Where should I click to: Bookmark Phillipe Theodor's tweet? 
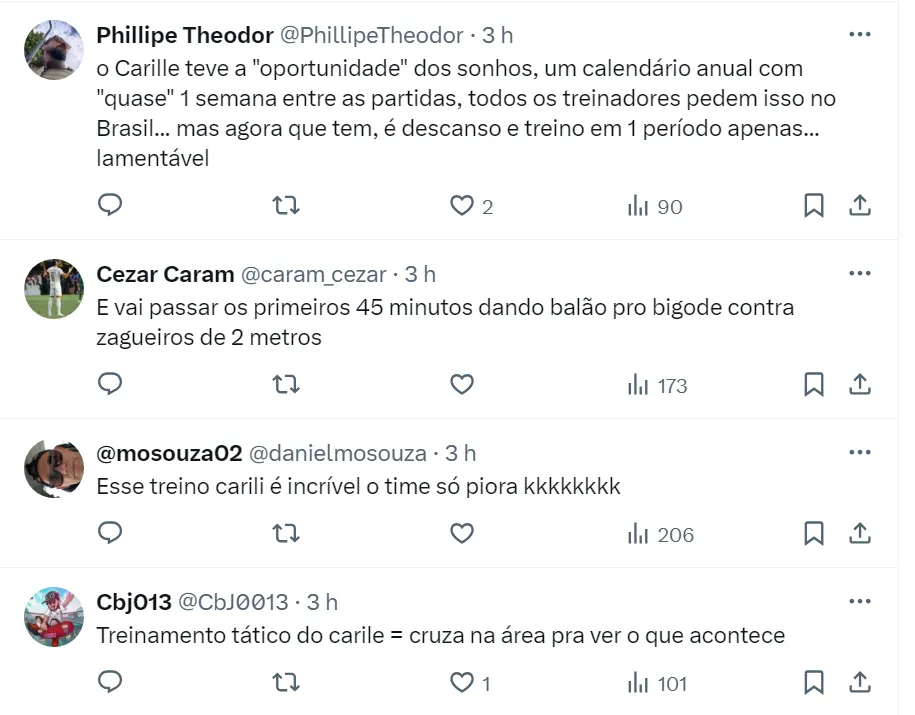[814, 206]
